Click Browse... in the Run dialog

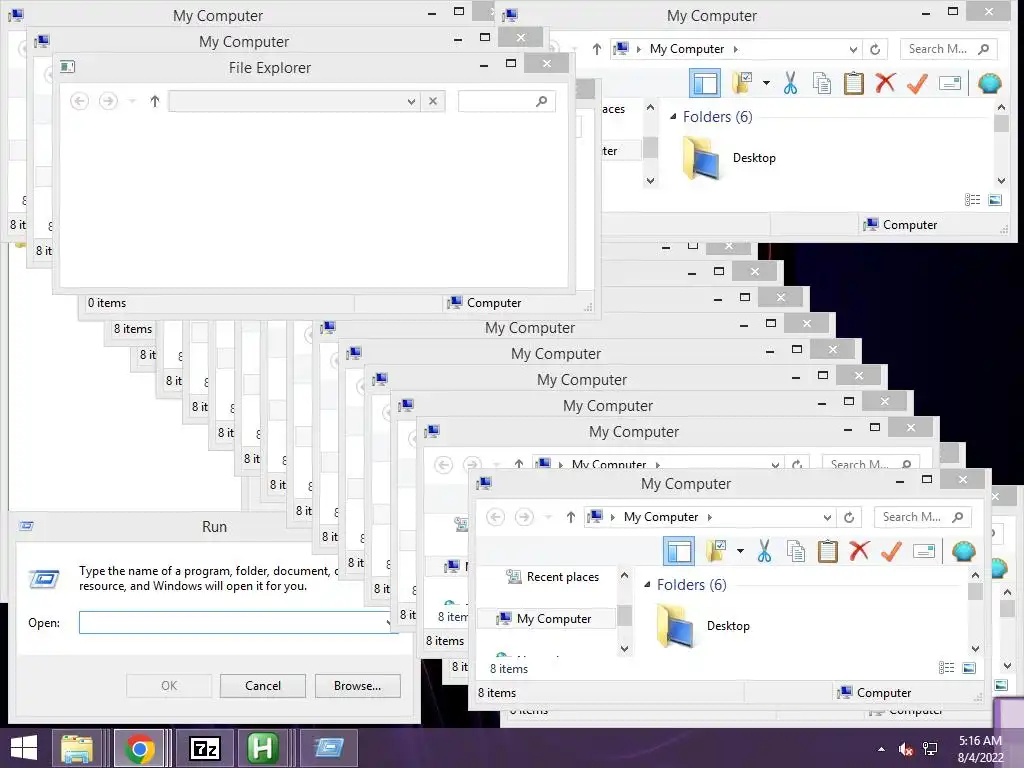pos(357,686)
